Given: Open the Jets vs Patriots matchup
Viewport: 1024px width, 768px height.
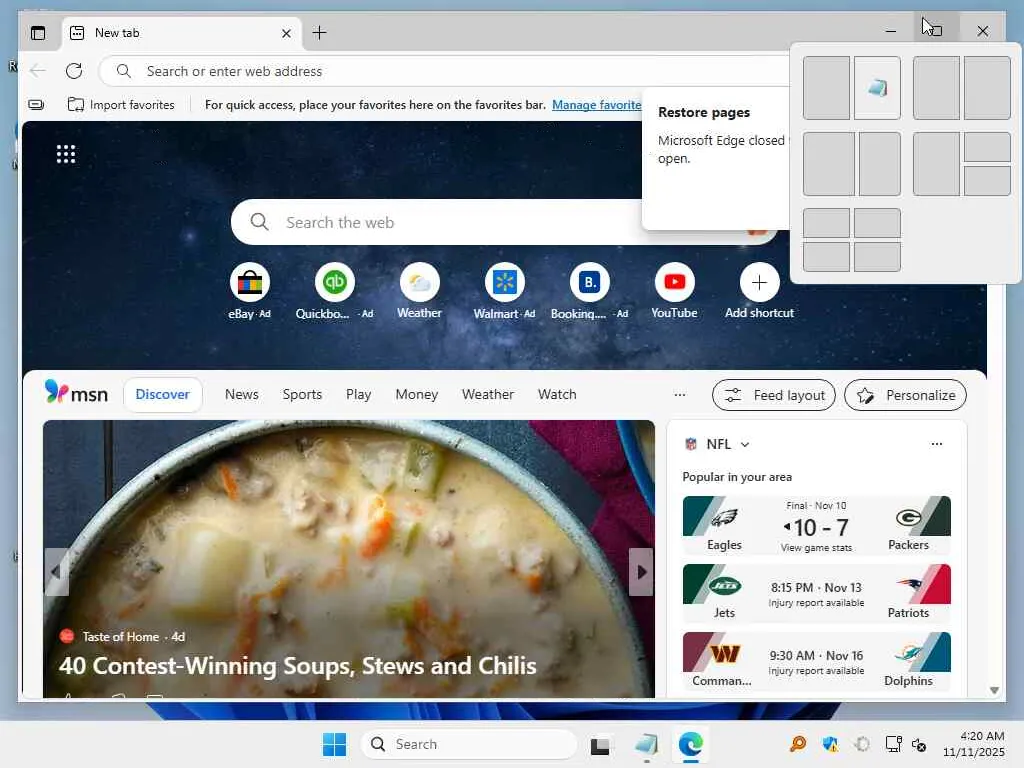Looking at the screenshot, I should (x=816, y=594).
